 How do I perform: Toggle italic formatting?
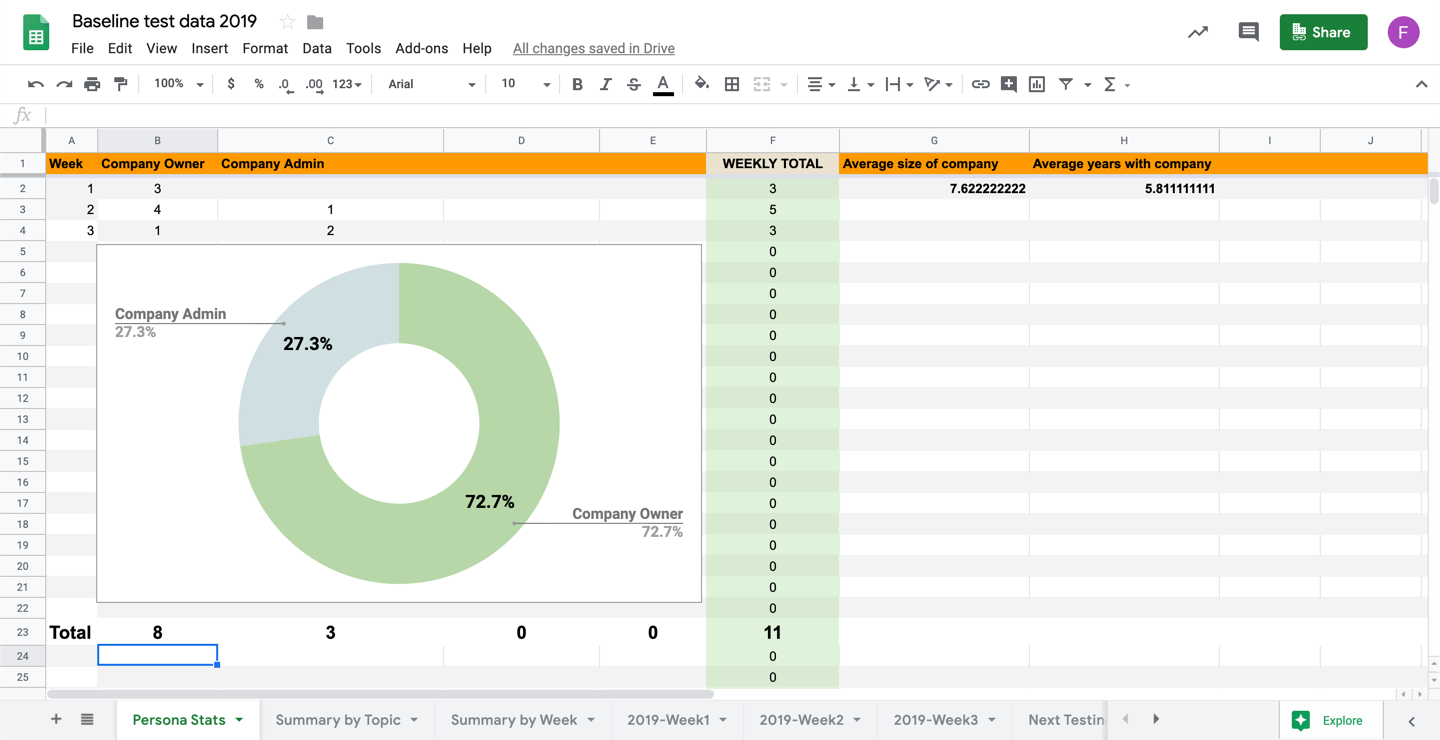(605, 85)
